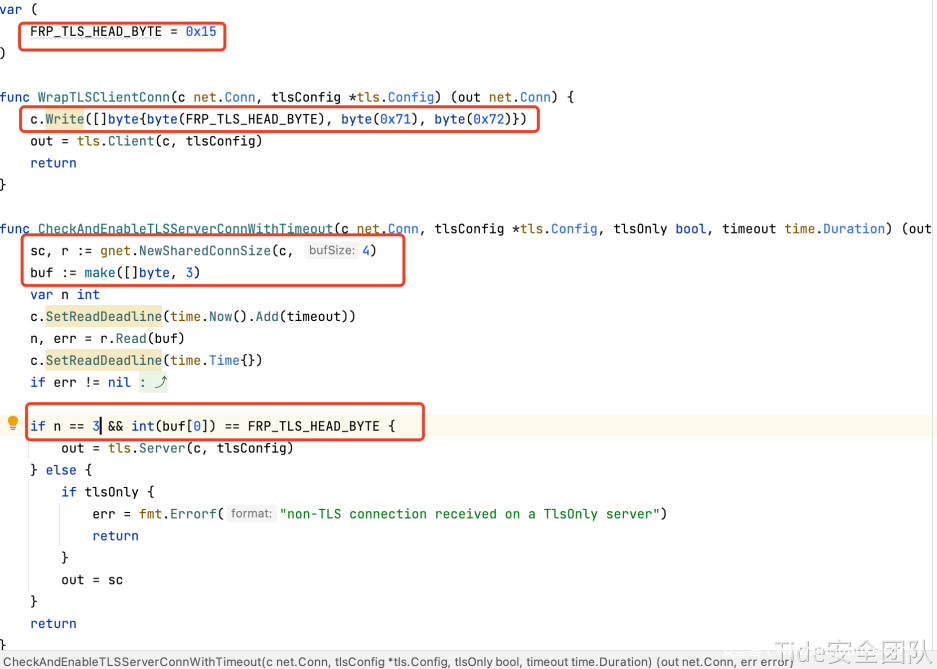Click the CheckAndEnableTLSServerConnWithTimeout function name in the declaration
Viewport: 937px width, 669px height.
[x=184, y=229]
